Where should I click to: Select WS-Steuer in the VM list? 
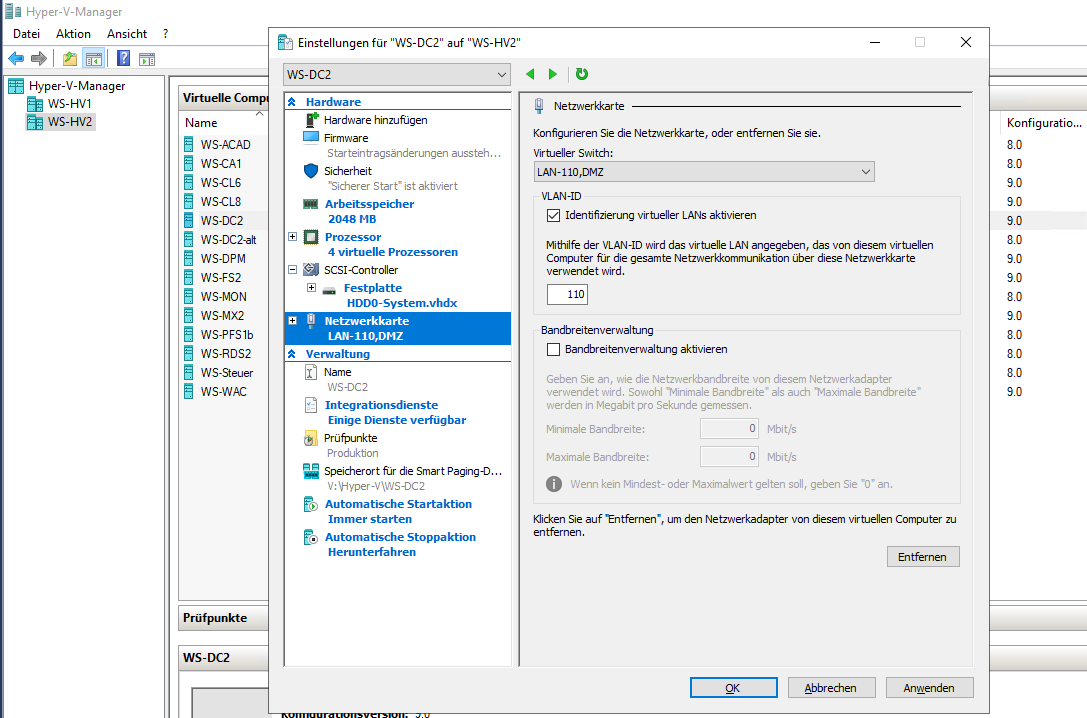tap(227, 373)
